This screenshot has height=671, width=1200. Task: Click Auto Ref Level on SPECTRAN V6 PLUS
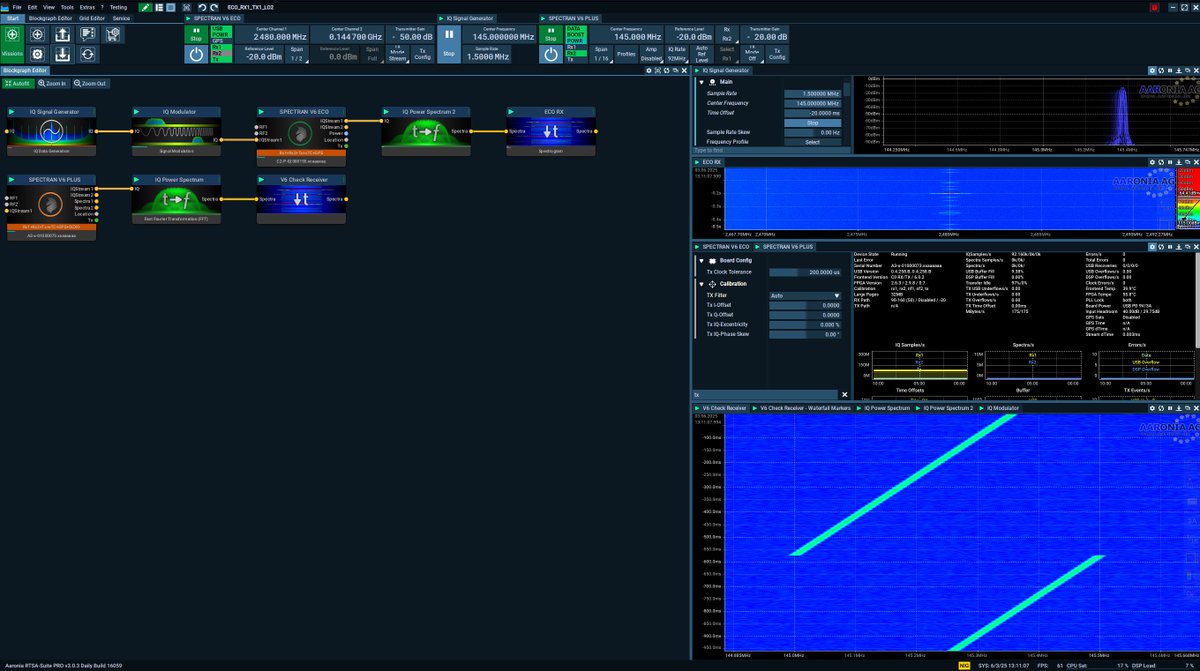(701, 53)
